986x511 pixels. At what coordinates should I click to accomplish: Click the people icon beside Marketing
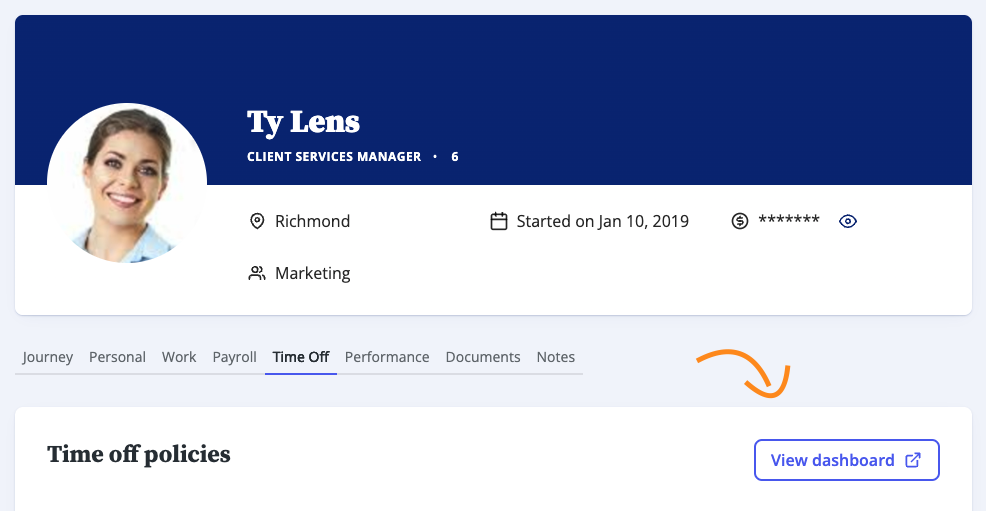(x=257, y=273)
